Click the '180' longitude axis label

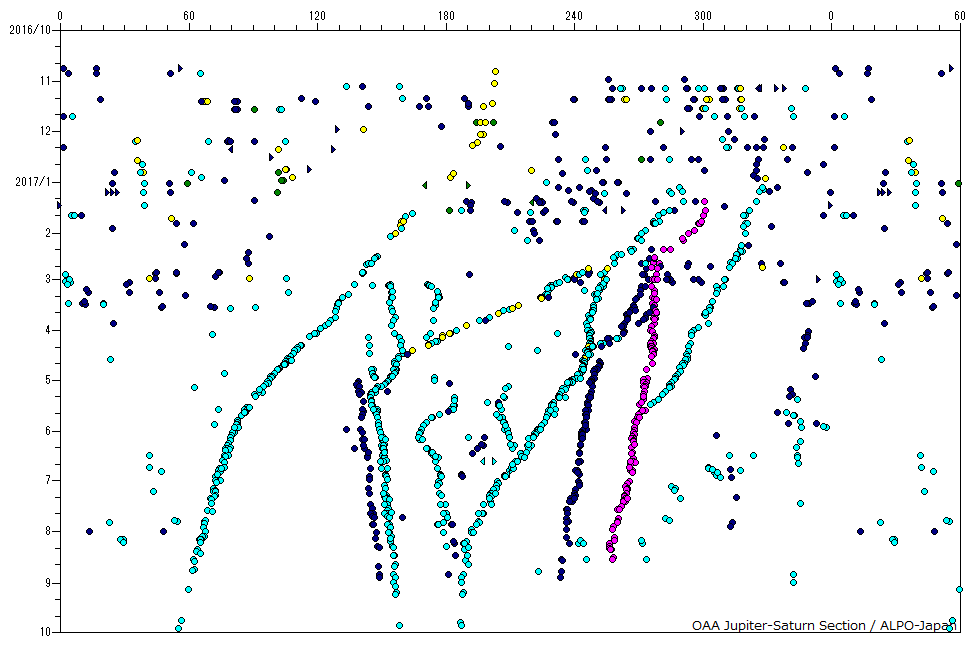446,16
